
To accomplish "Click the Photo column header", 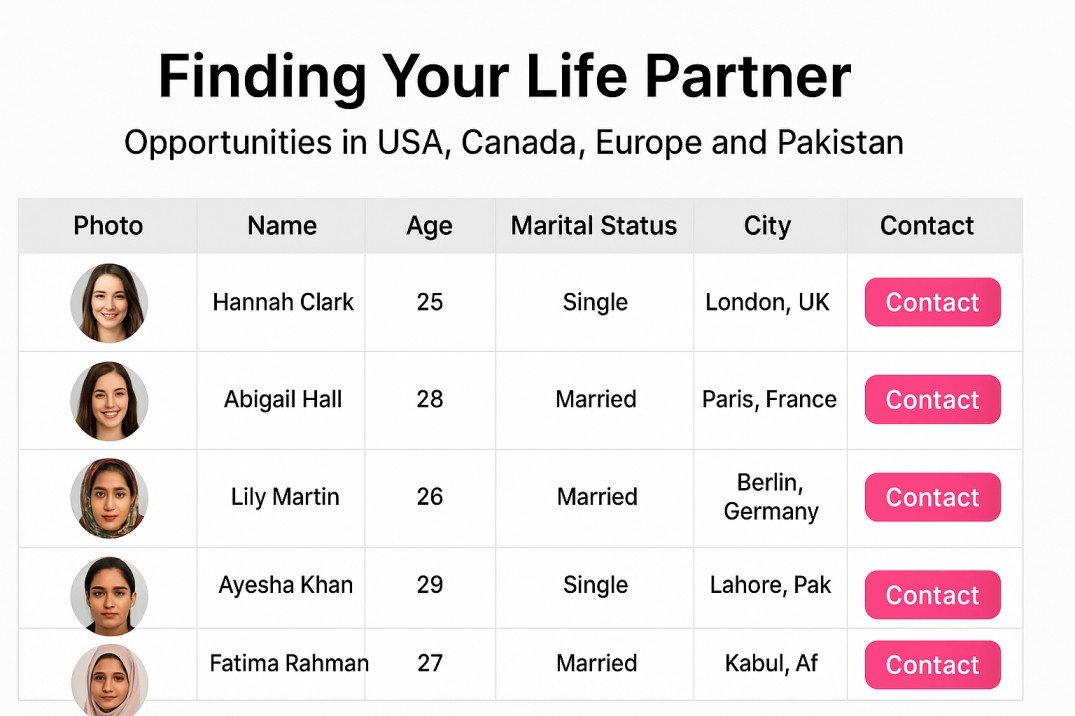I will [x=108, y=226].
